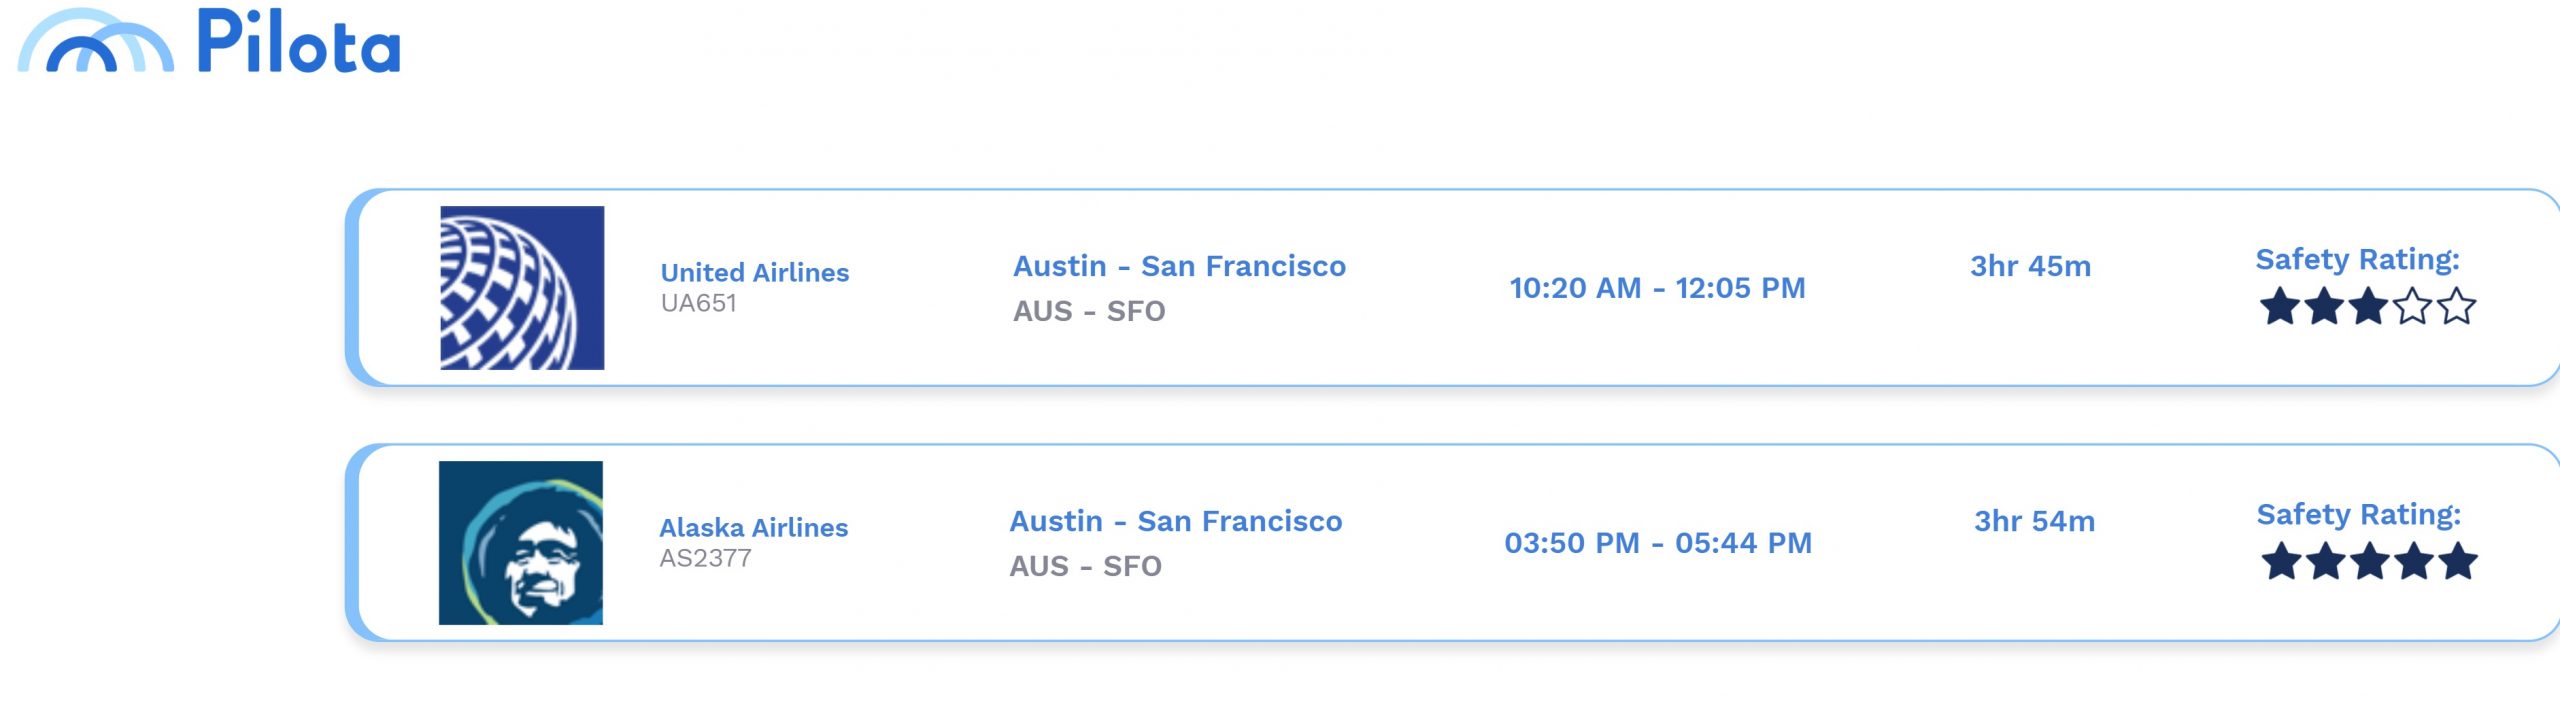The height and width of the screenshot is (721, 2560).
Task: Open the Alaska Airlines face logo
Action: (x=521, y=543)
